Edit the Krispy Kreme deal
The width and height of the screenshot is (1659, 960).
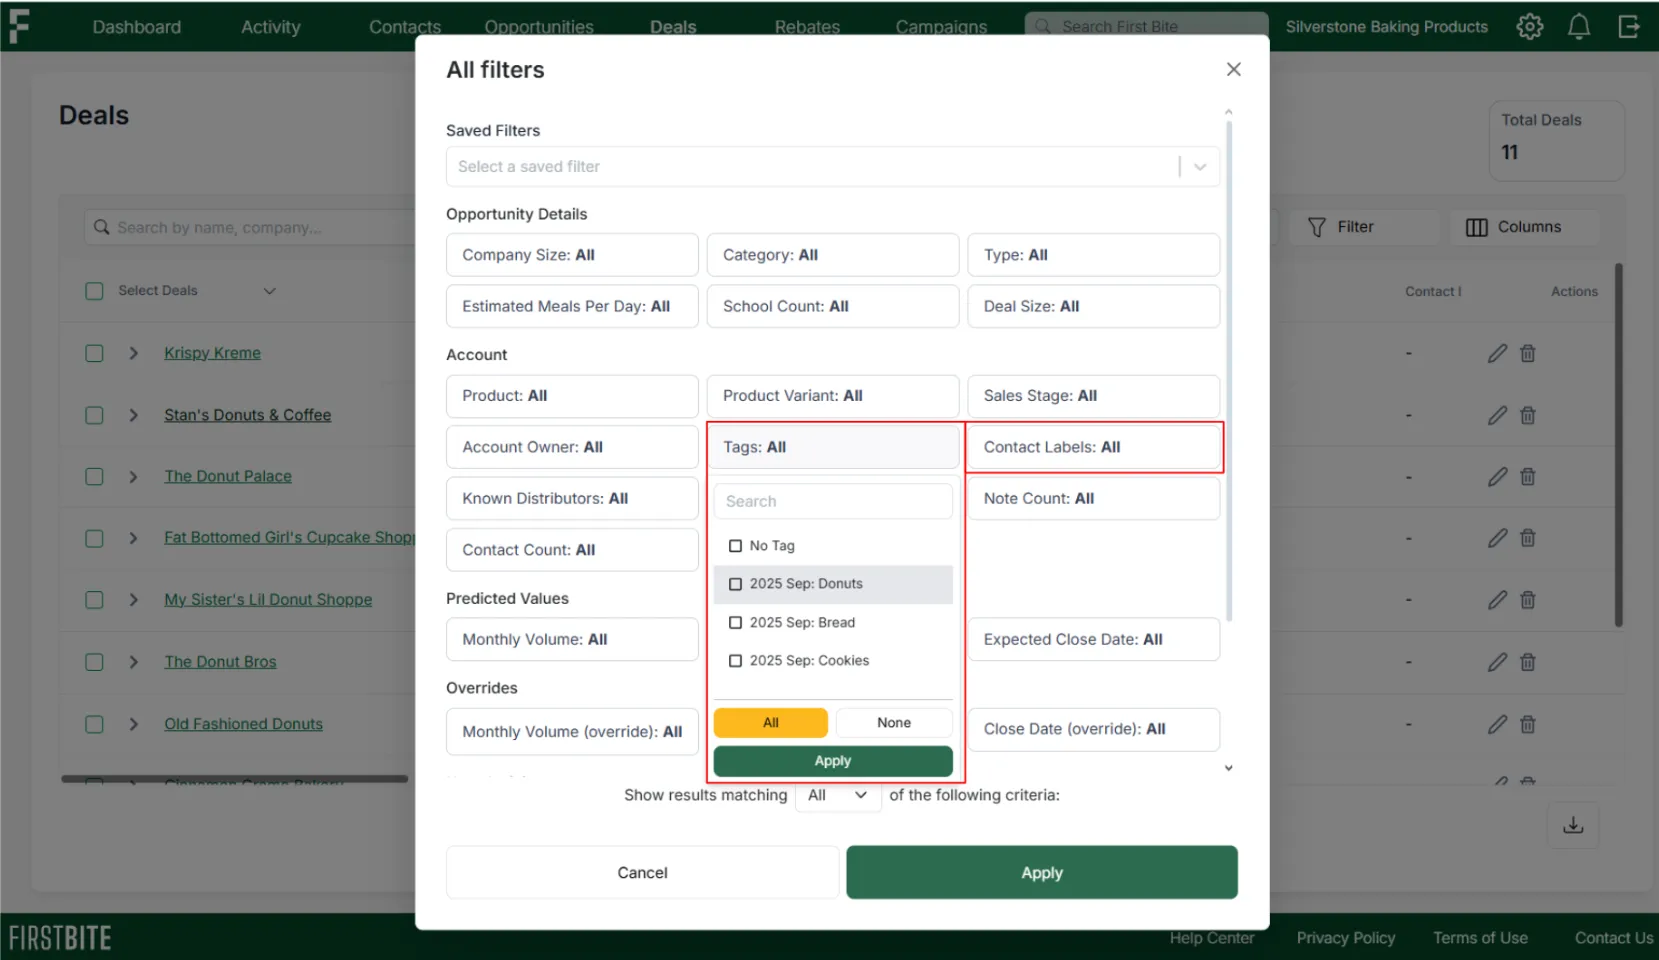(x=1497, y=353)
